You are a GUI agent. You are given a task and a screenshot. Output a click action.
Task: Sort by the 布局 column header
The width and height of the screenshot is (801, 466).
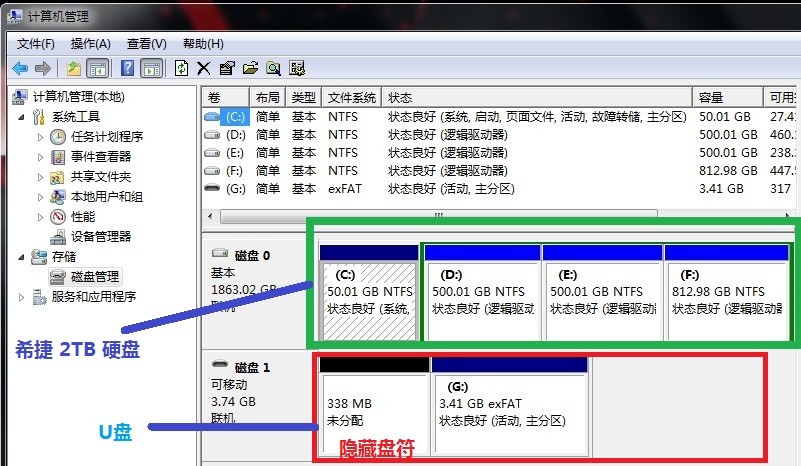coord(268,98)
